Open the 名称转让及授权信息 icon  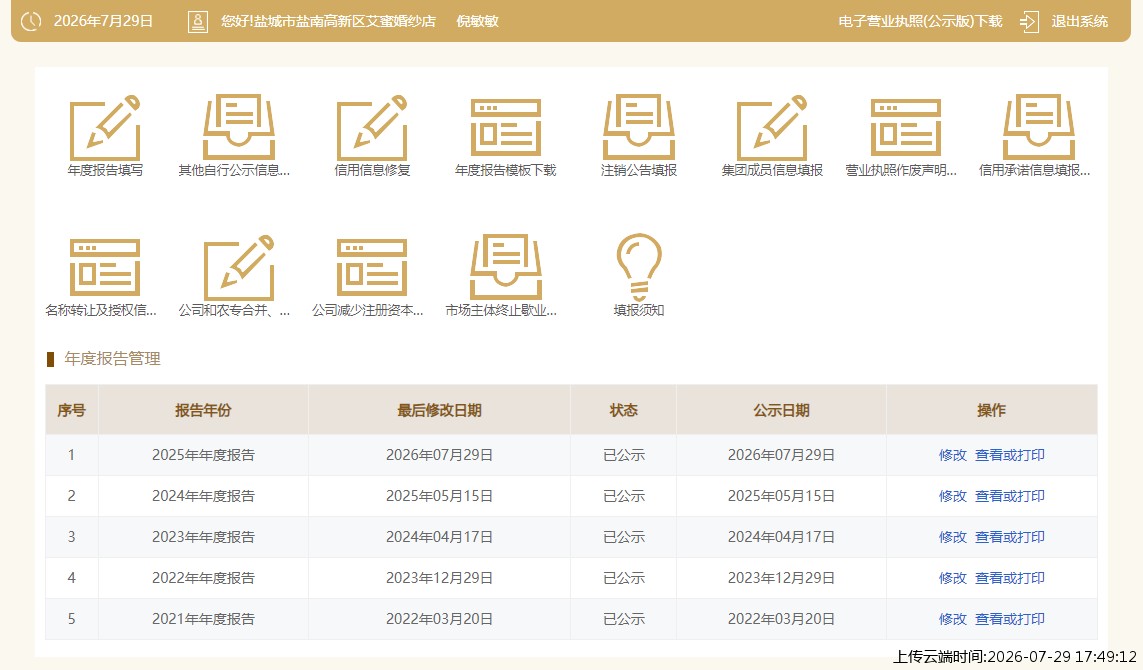105,268
